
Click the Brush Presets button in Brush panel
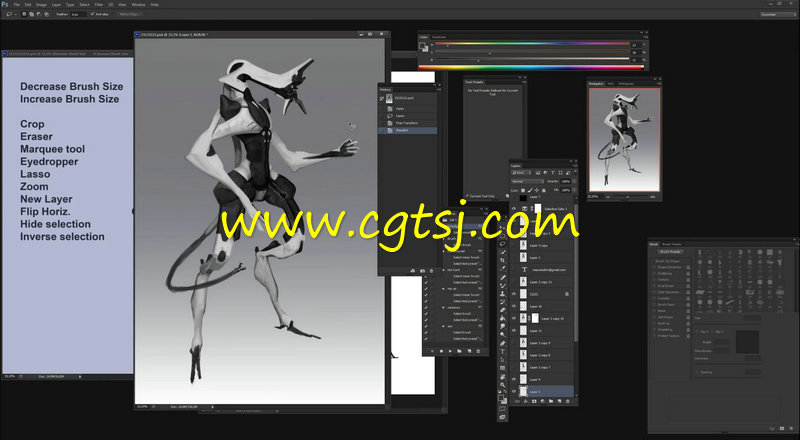670,252
